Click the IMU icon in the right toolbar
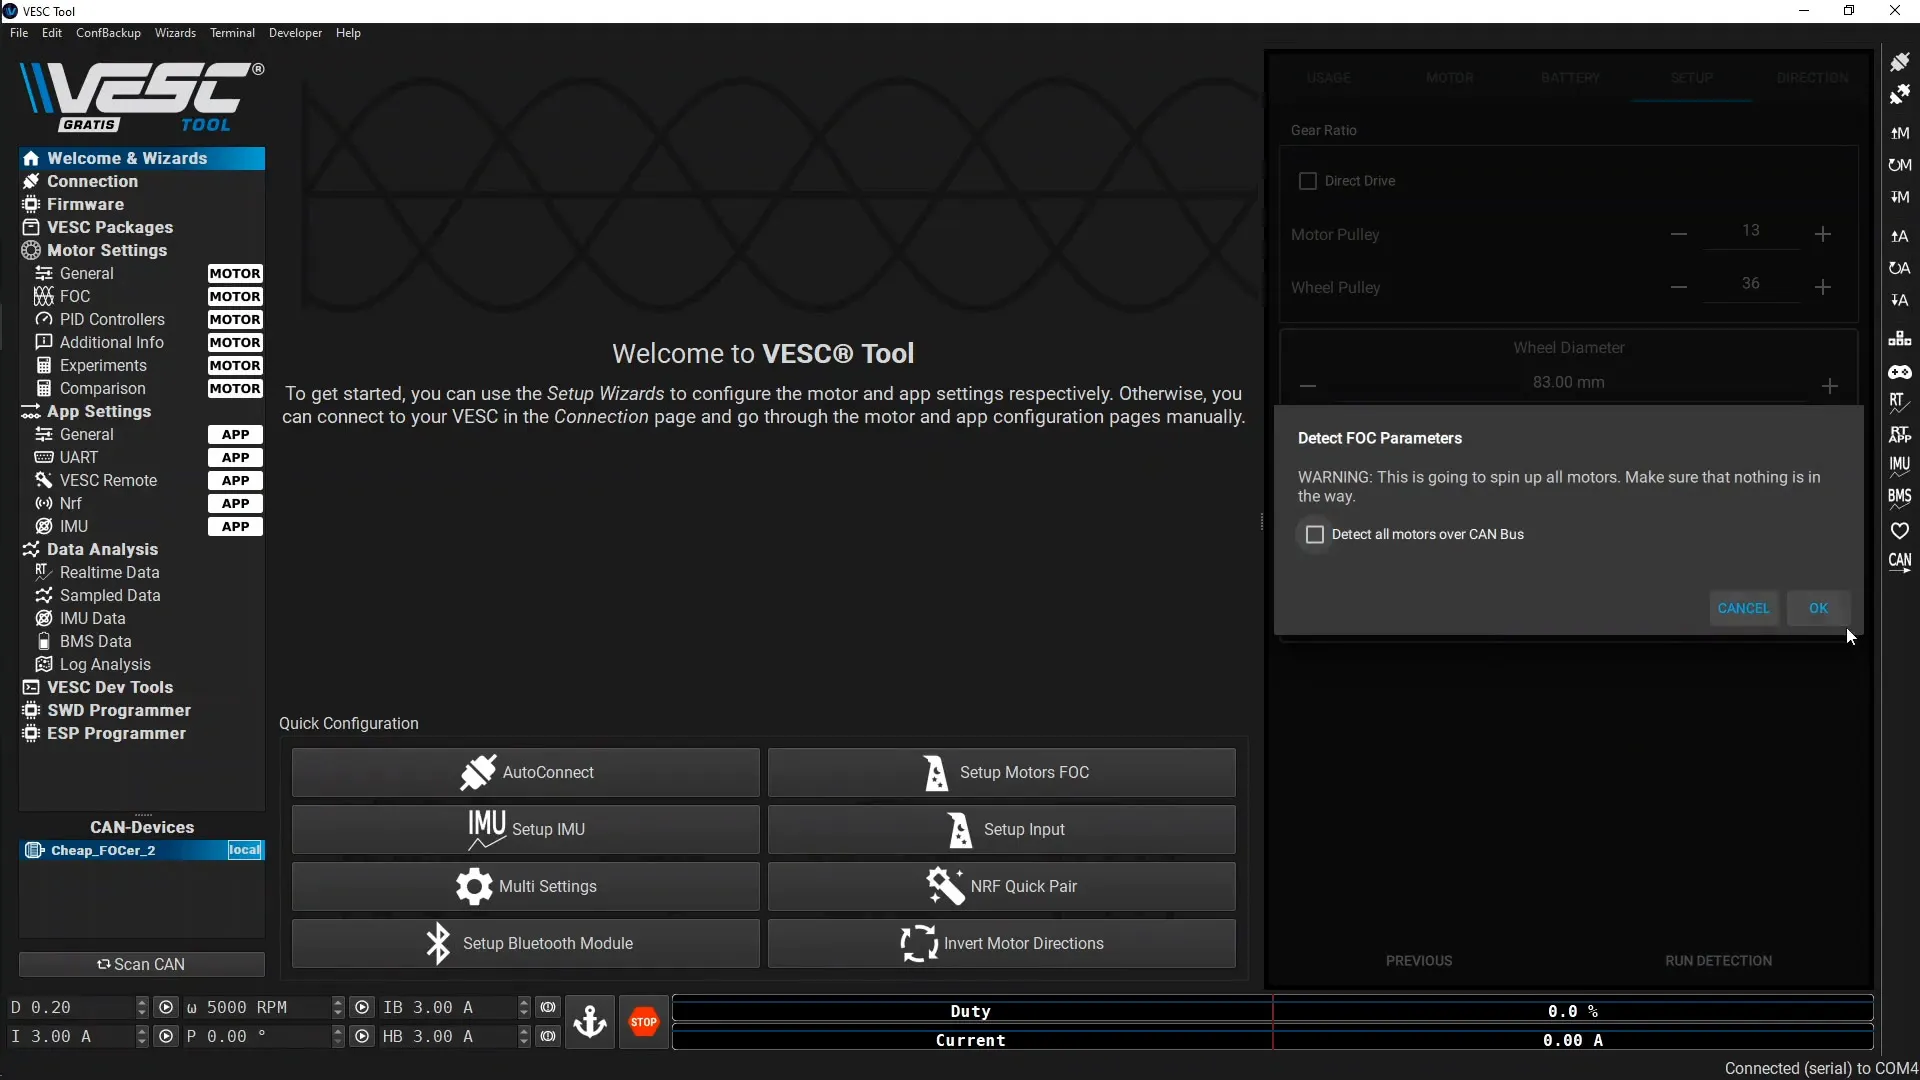Viewport: 1920px width, 1080px height. tap(1901, 464)
